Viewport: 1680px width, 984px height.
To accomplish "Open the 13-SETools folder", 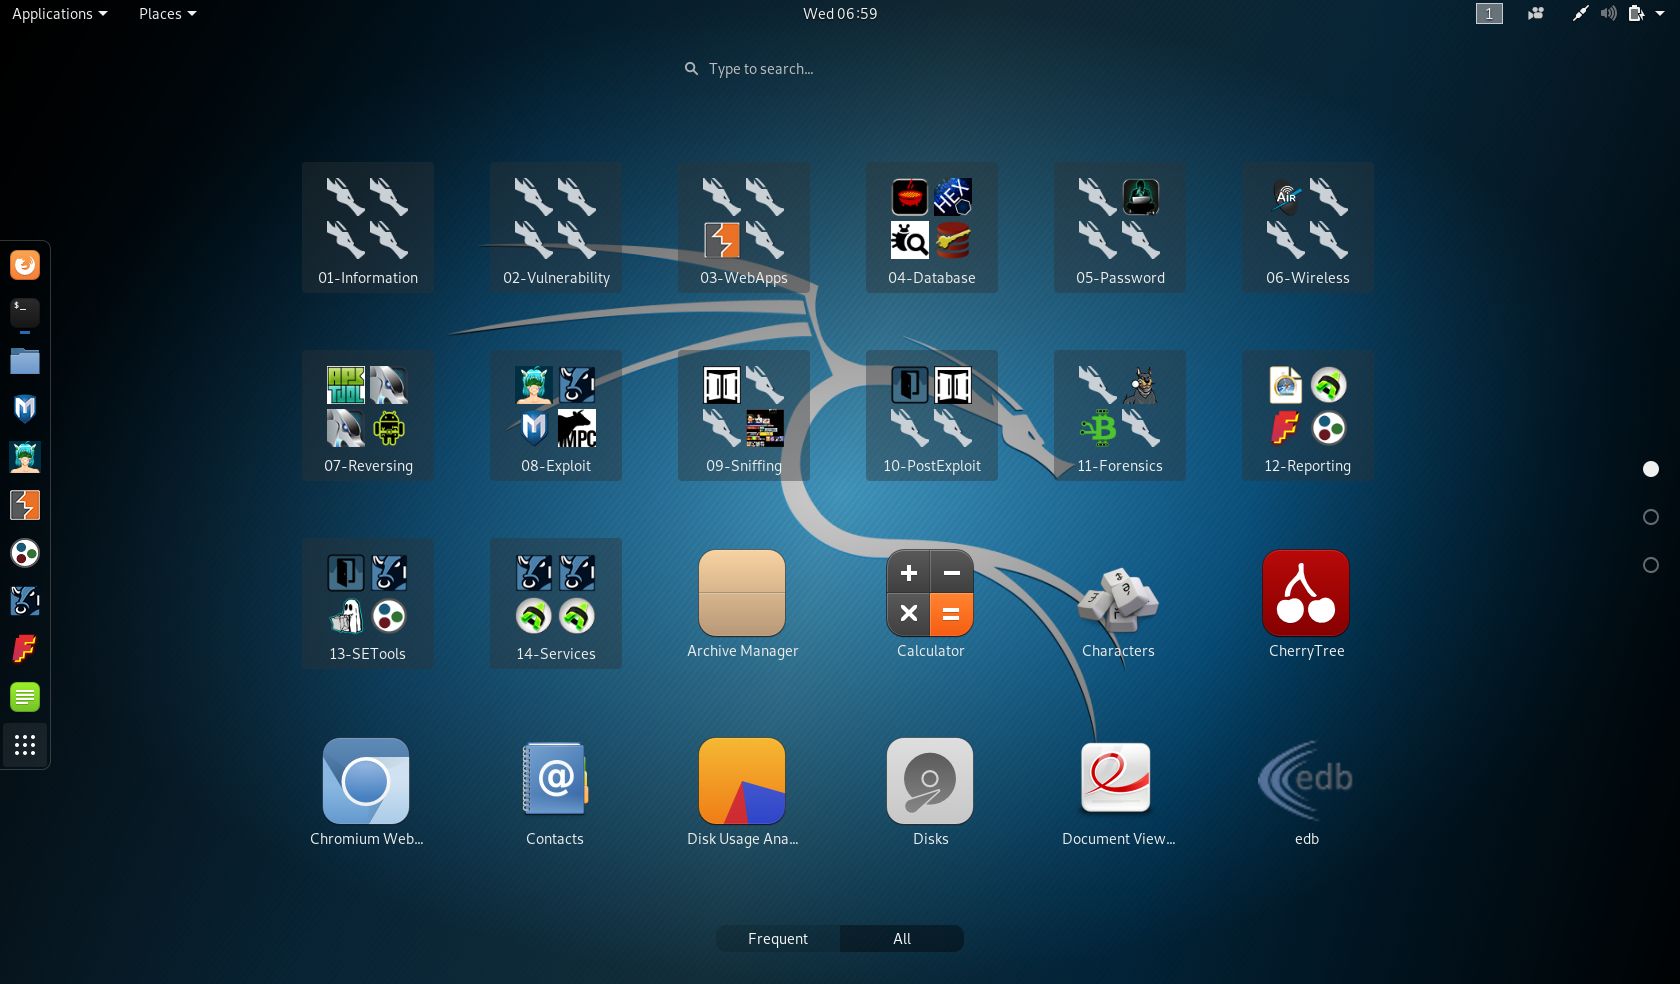I will pyautogui.click(x=368, y=604).
